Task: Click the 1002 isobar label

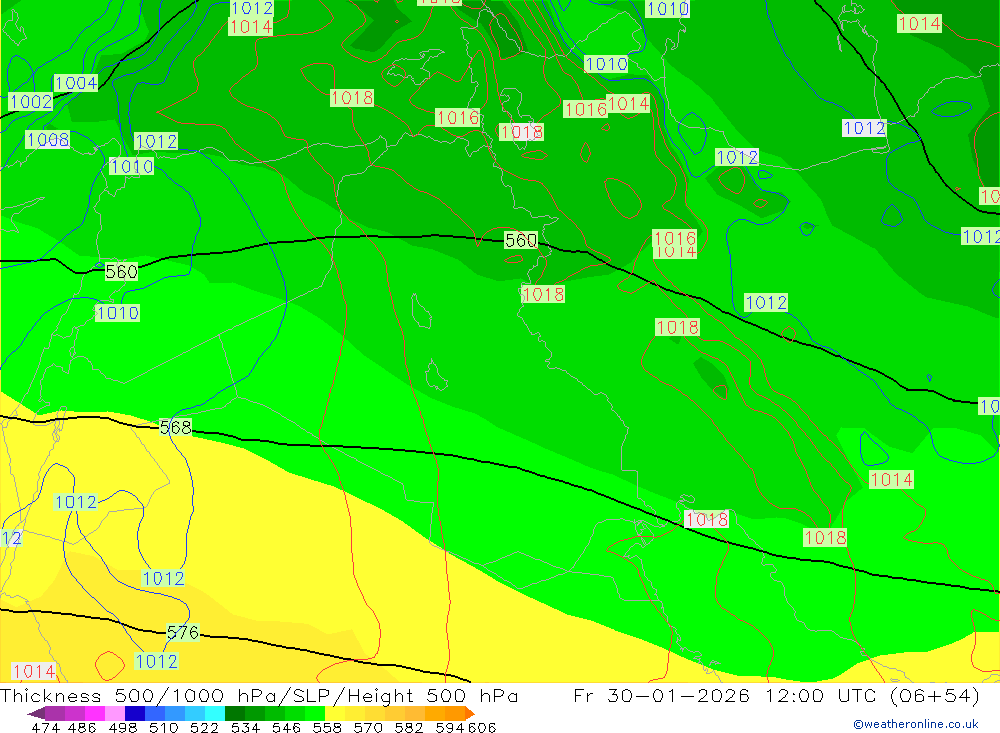Action: click(31, 101)
